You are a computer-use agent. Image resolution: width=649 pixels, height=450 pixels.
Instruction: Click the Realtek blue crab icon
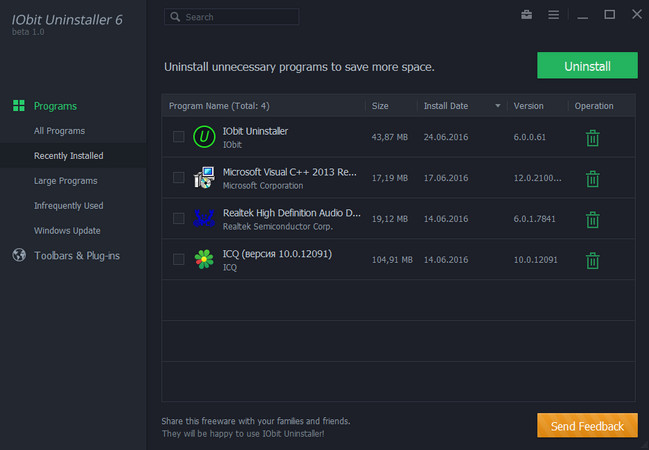204,218
